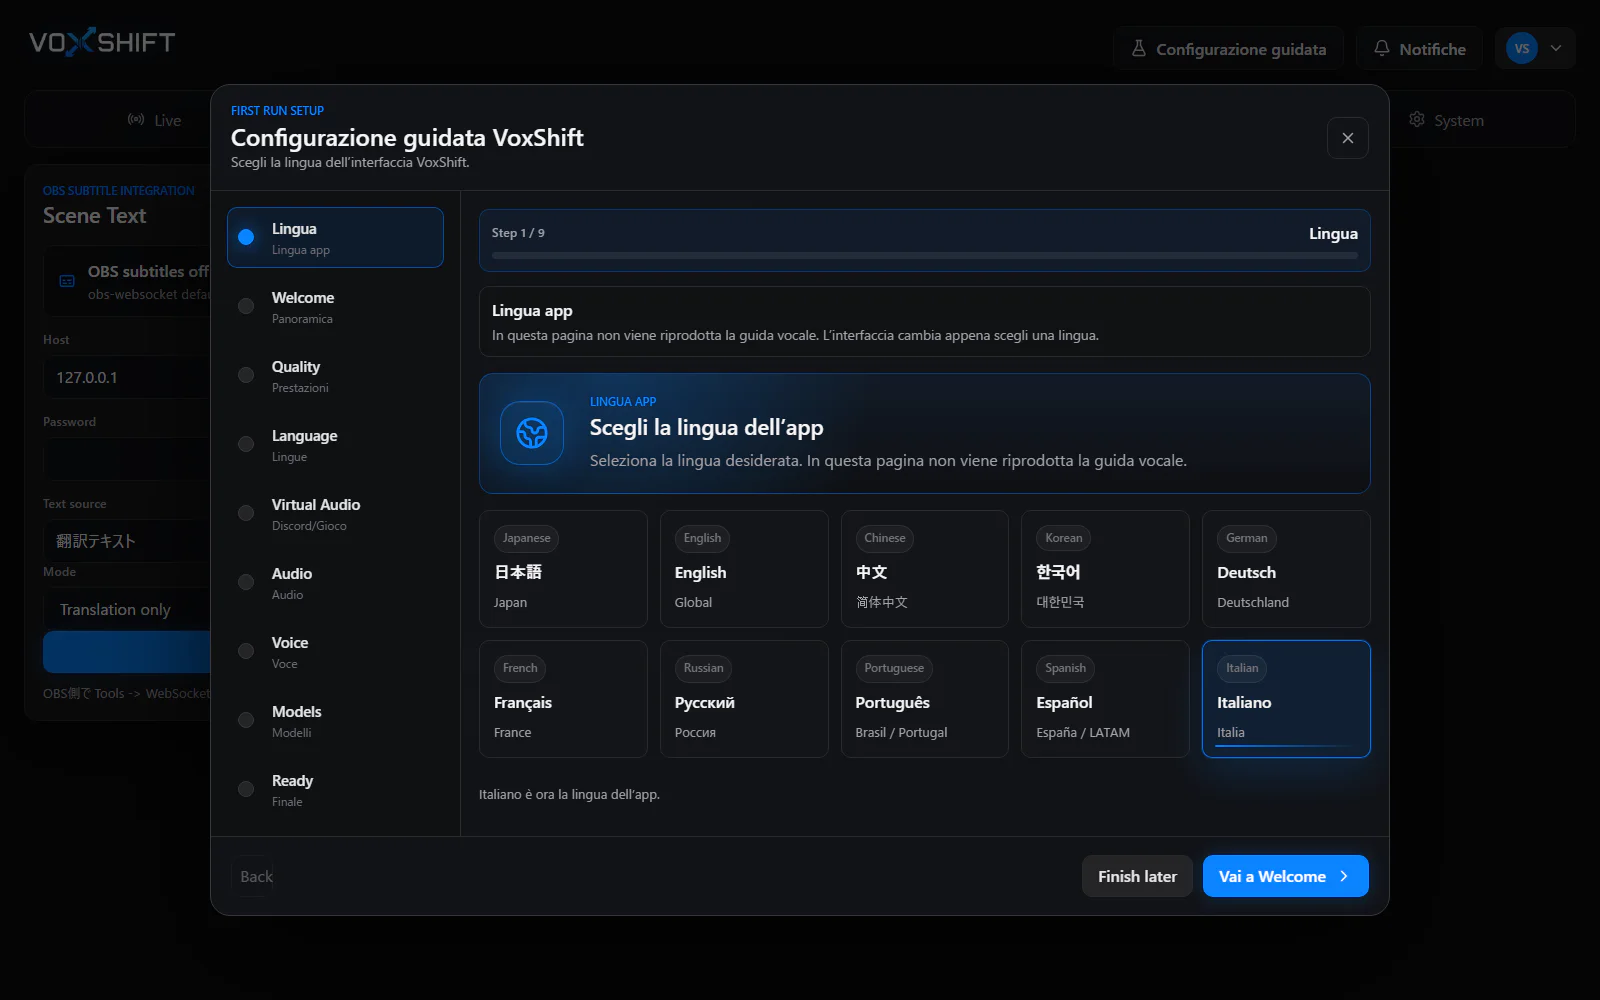Screen dimensions: 1600x1000
Task: Click the flask icon for Configurazione guidata
Action: point(1138,48)
